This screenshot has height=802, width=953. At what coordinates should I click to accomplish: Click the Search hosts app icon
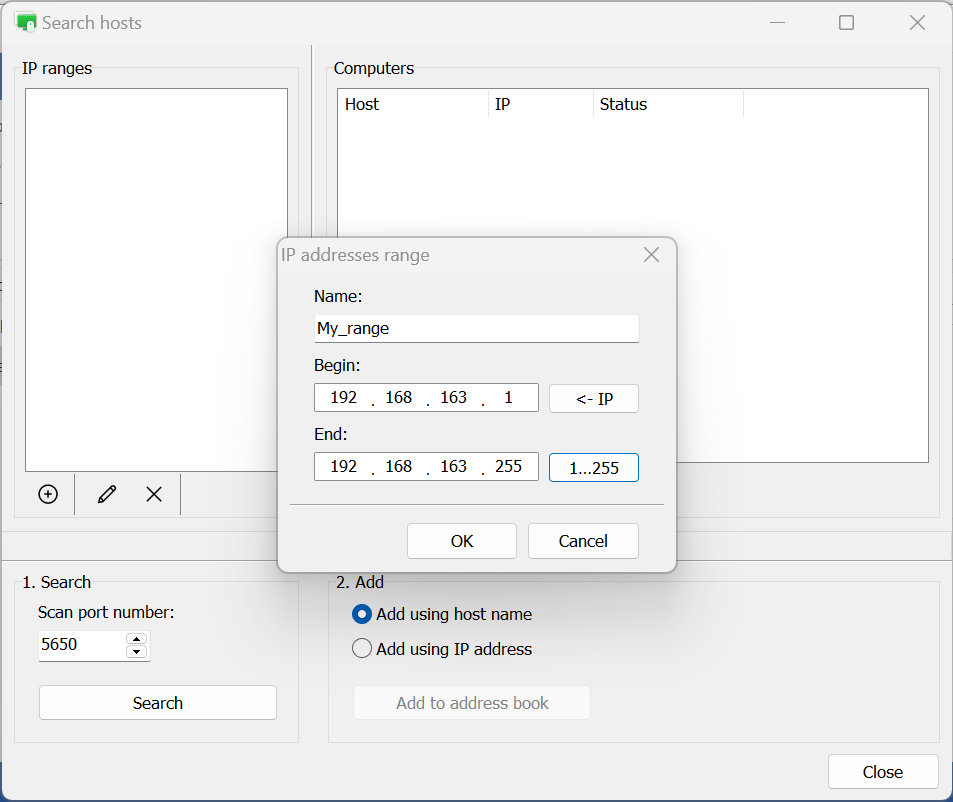click(x=26, y=22)
